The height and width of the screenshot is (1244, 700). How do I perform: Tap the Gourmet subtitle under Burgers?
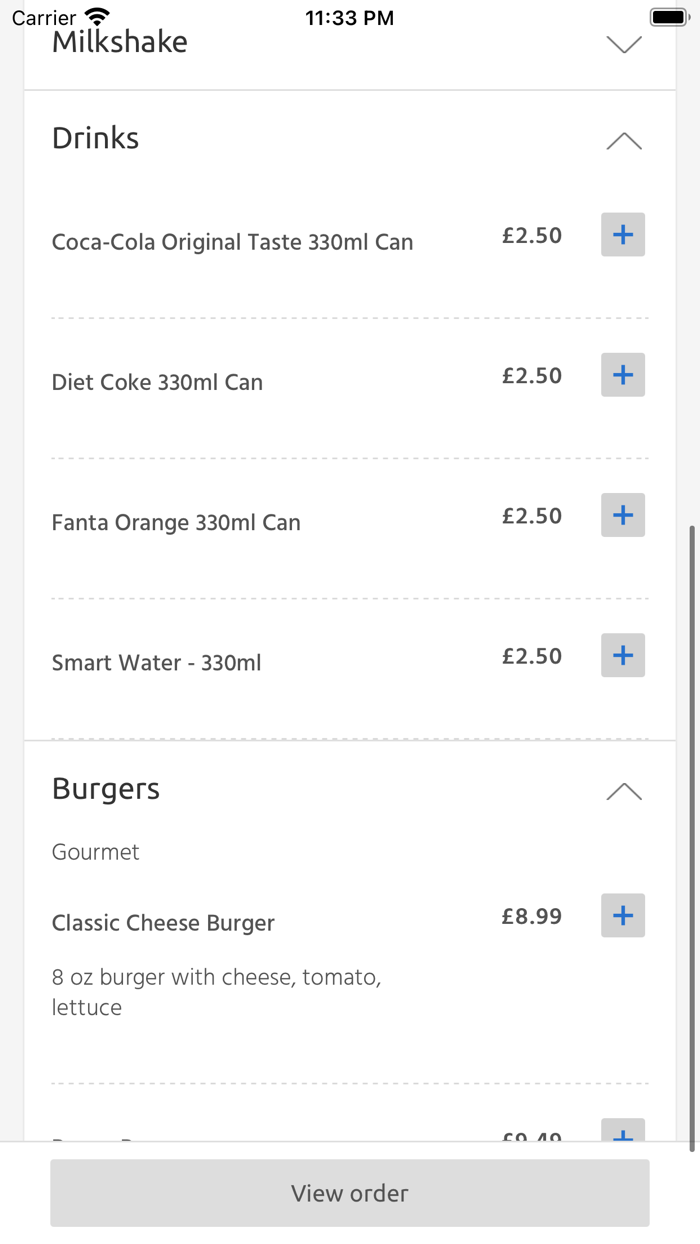(95, 851)
